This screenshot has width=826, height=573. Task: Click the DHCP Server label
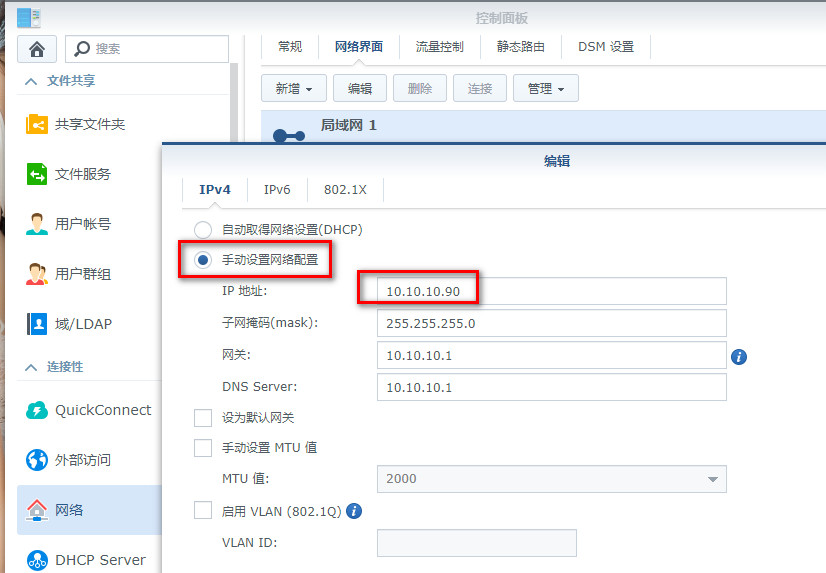(100, 560)
